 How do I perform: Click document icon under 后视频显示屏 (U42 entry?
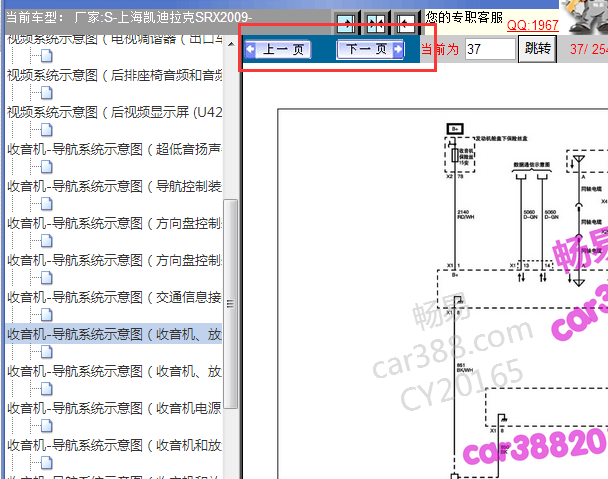click(x=47, y=130)
